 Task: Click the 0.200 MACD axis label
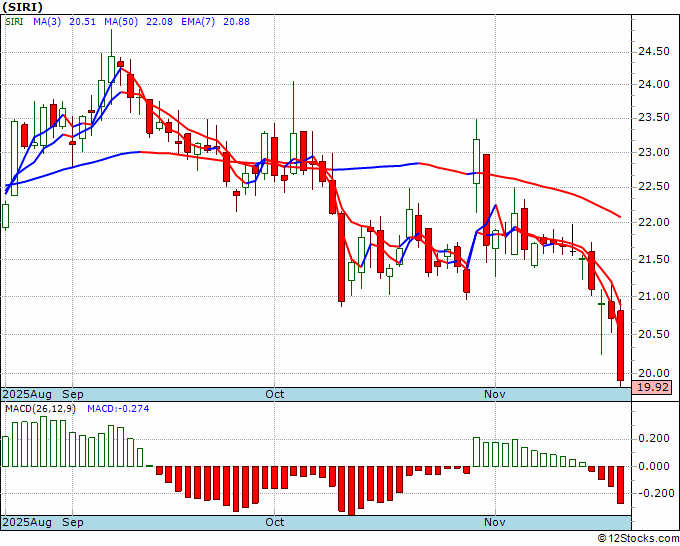654,438
